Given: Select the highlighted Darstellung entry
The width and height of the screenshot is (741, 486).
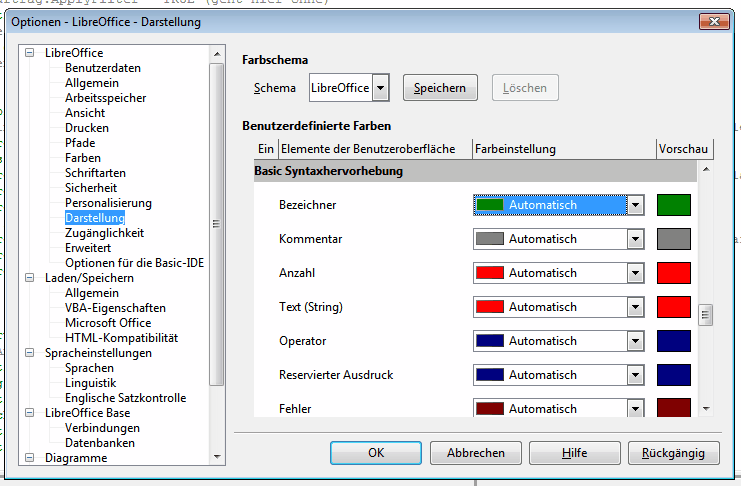Looking at the screenshot, I should [x=95, y=218].
